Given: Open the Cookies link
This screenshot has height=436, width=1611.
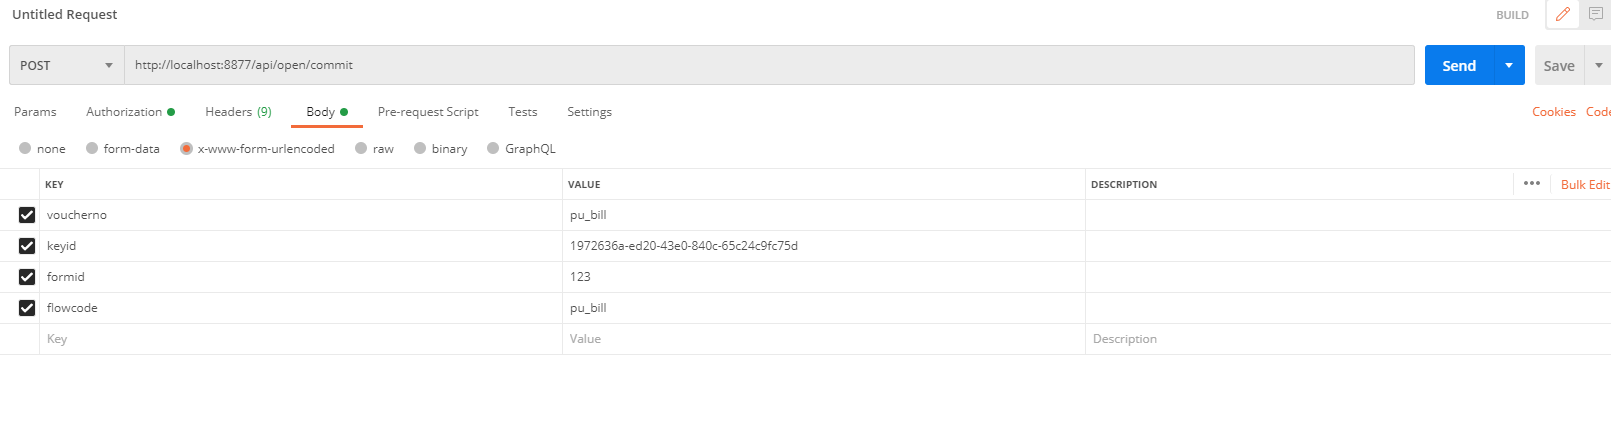Looking at the screenshot, I should [x=1554, y=112].
